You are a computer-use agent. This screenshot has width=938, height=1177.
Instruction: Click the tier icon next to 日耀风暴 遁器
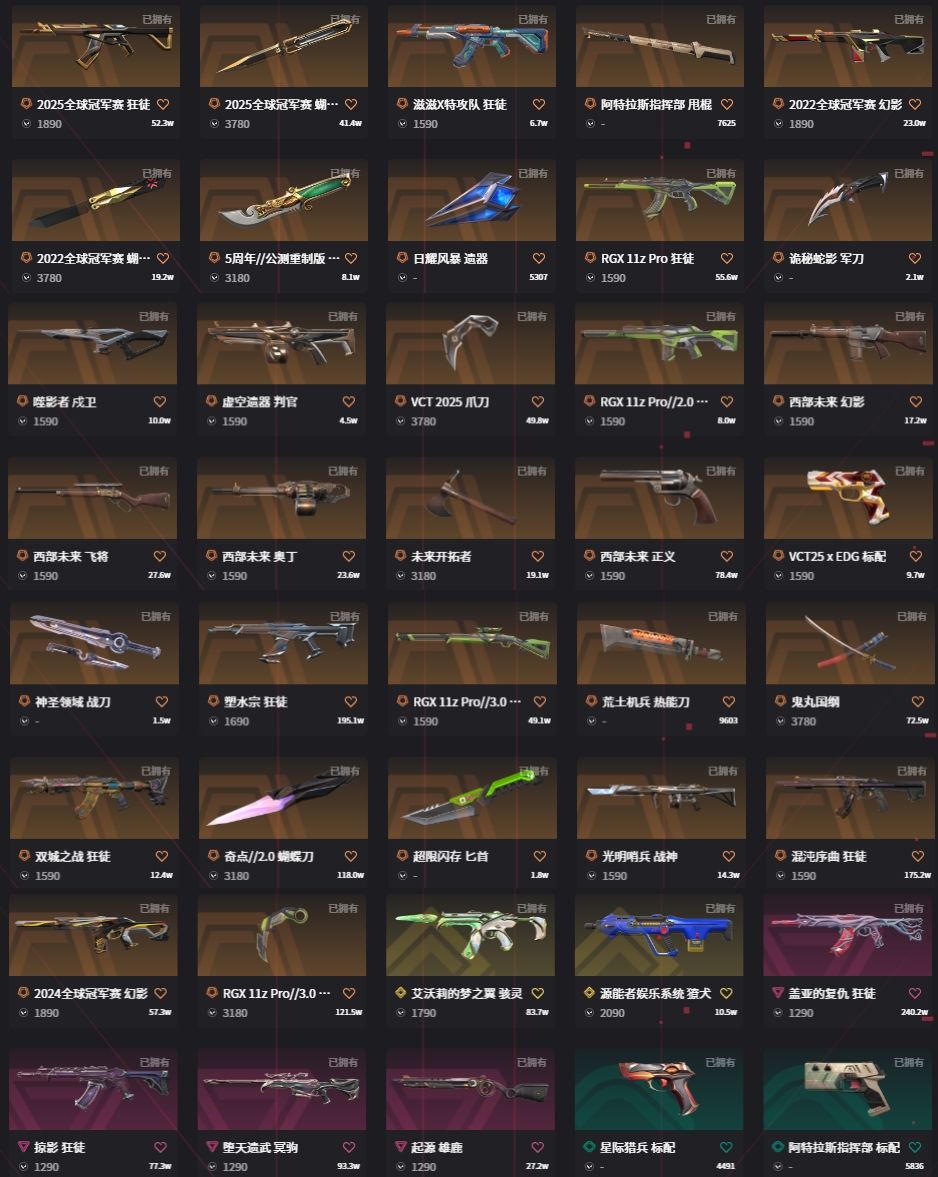pyautogui.click(x=402, y=258)
